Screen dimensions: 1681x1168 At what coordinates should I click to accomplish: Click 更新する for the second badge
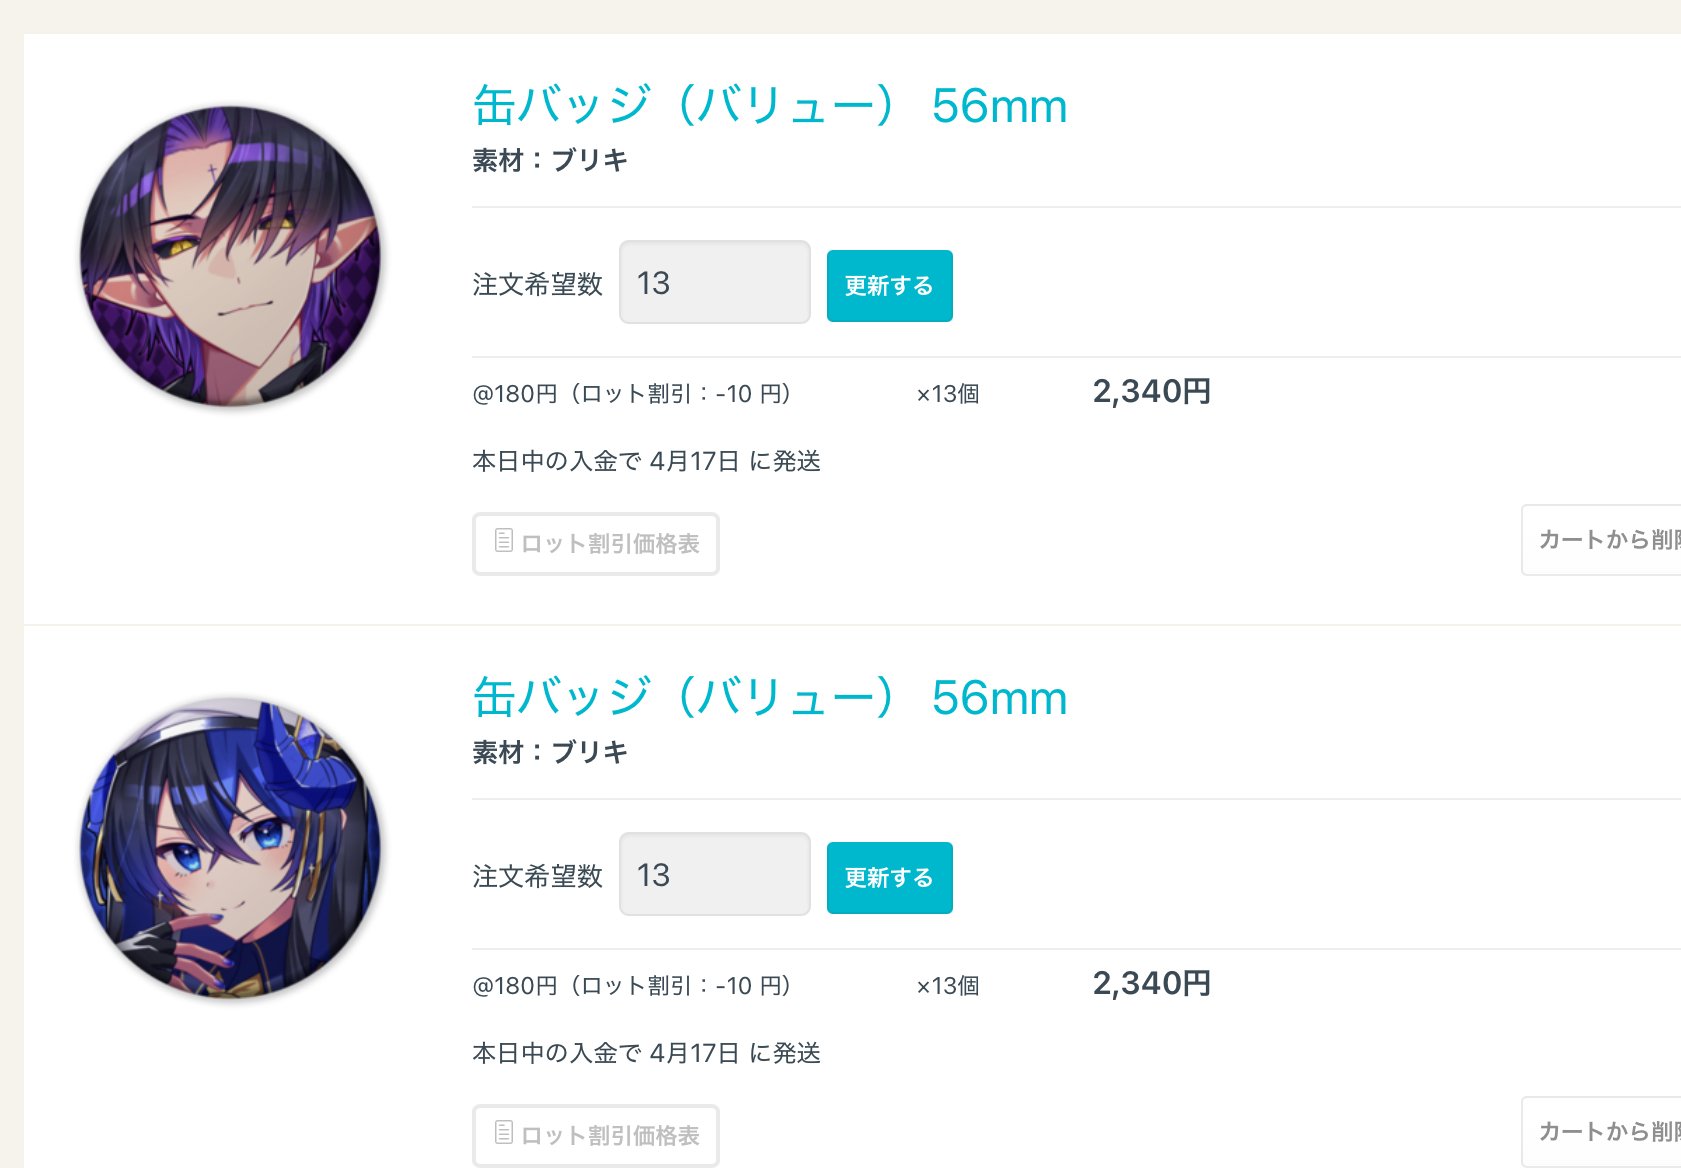click(890, 878)
